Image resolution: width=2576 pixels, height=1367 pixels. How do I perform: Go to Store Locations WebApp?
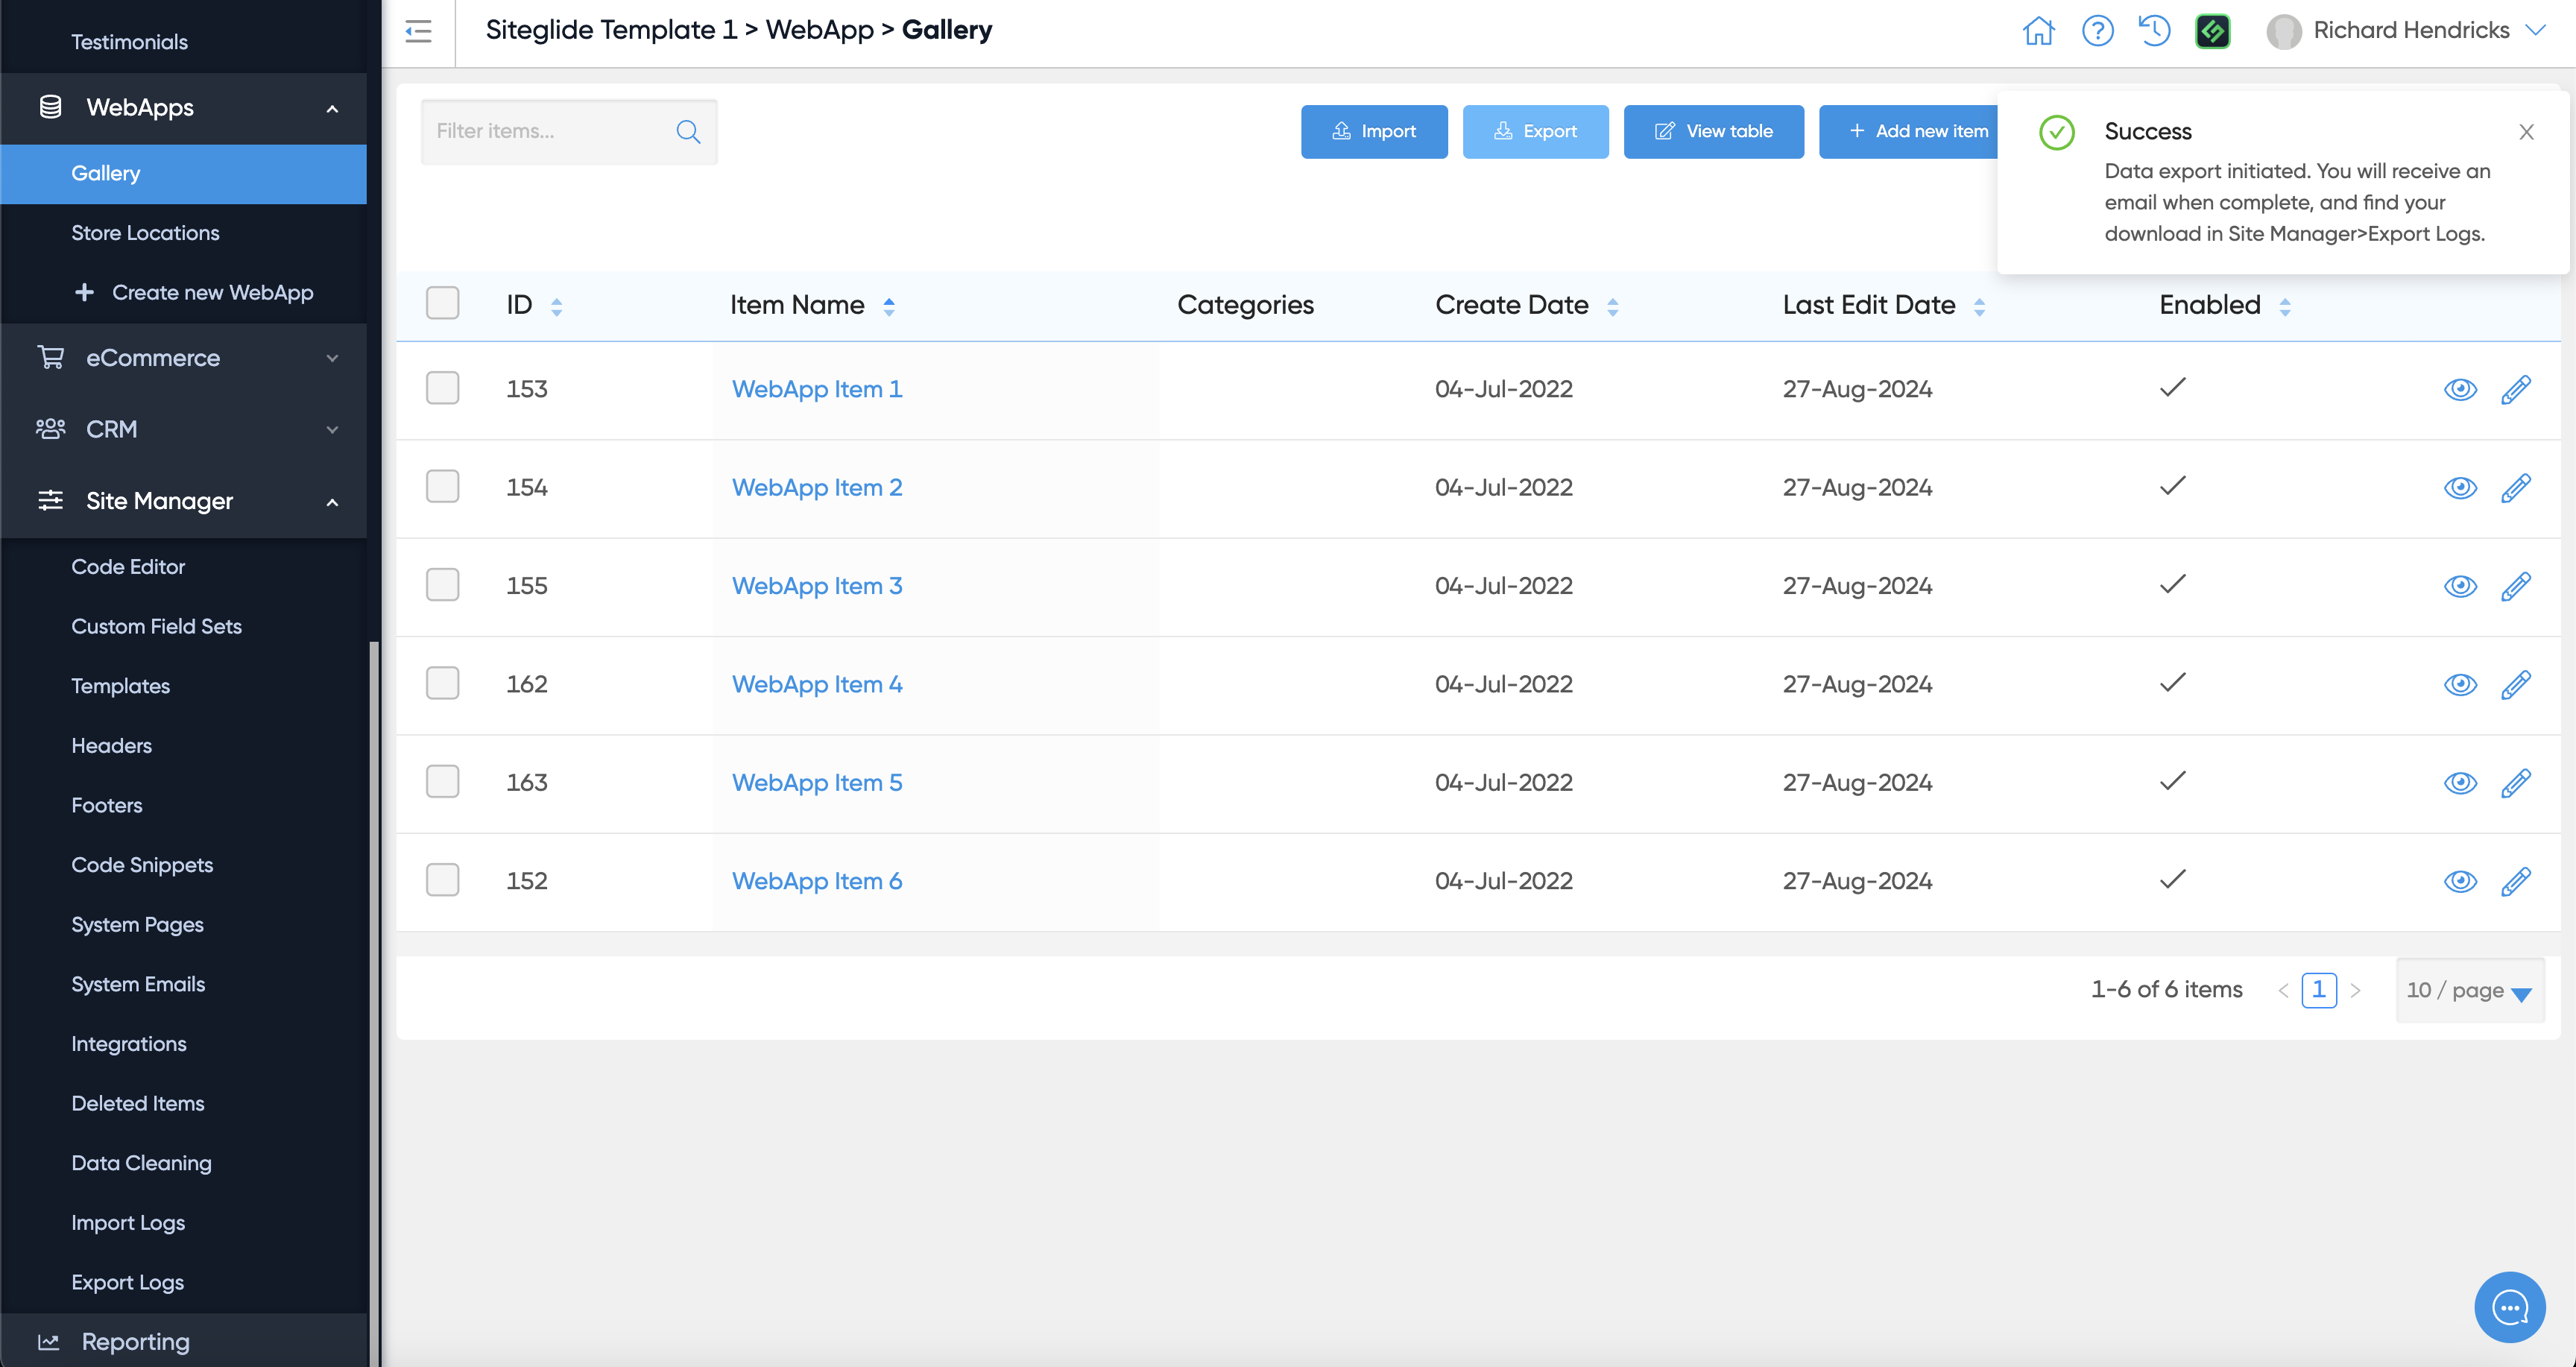click(x=145, y=233)
